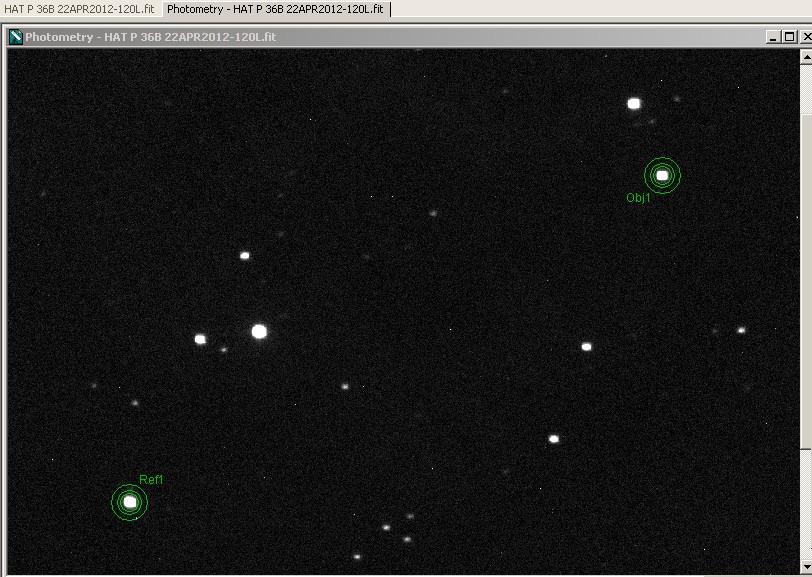Click the green Obj1 label text

638,198
